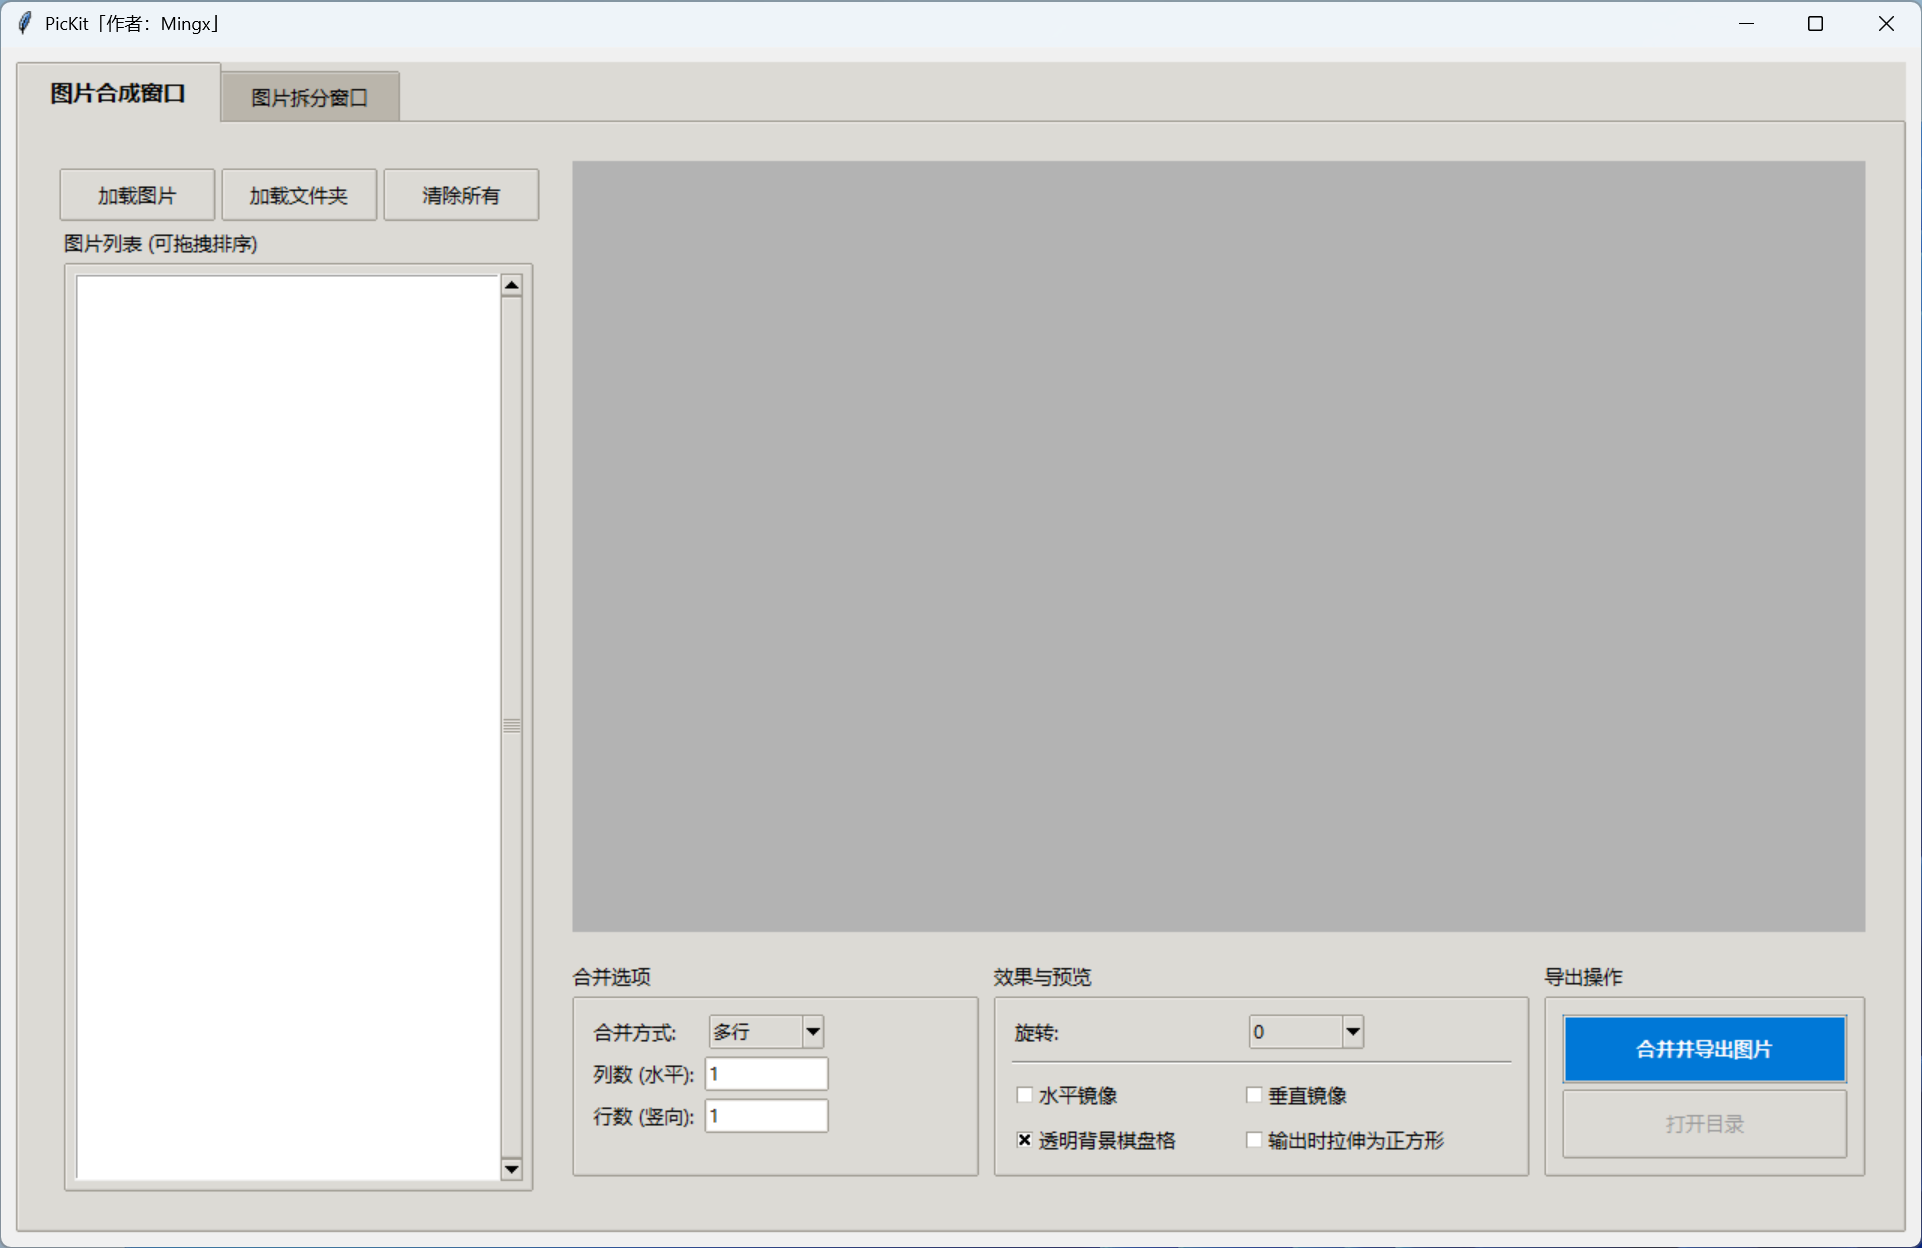
Task: Click the image list scrollbar thumb
Action: coord(512,727)
